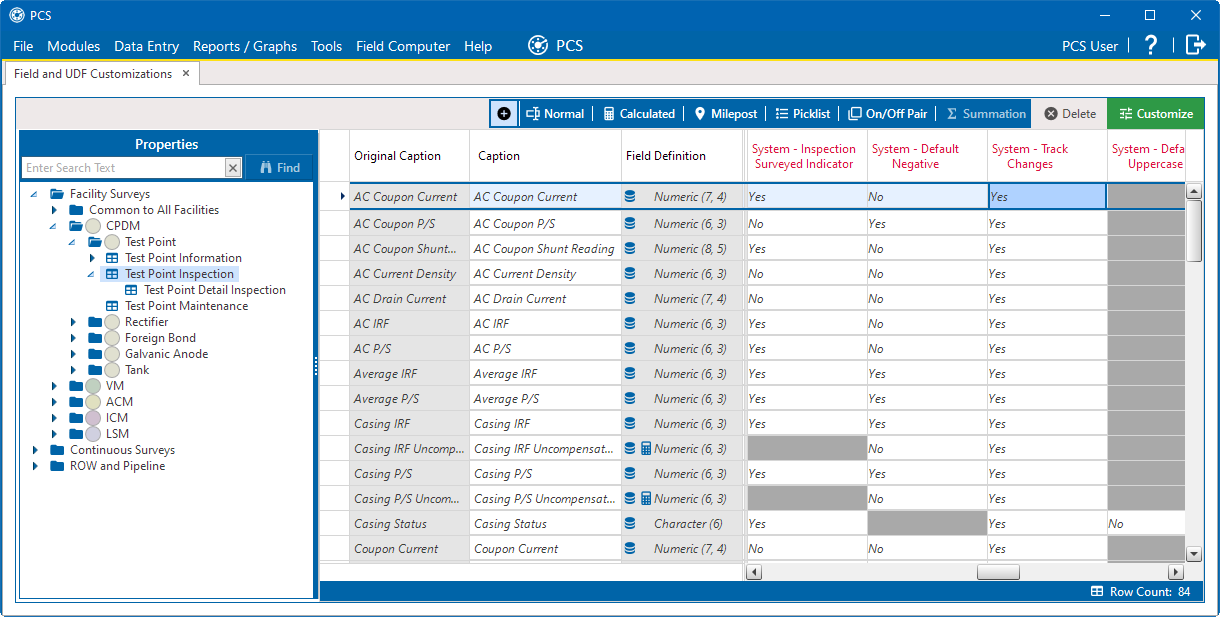The image size is (1220, 617).
Task: Open the Data Entry menu
Action: coord(147,46)
